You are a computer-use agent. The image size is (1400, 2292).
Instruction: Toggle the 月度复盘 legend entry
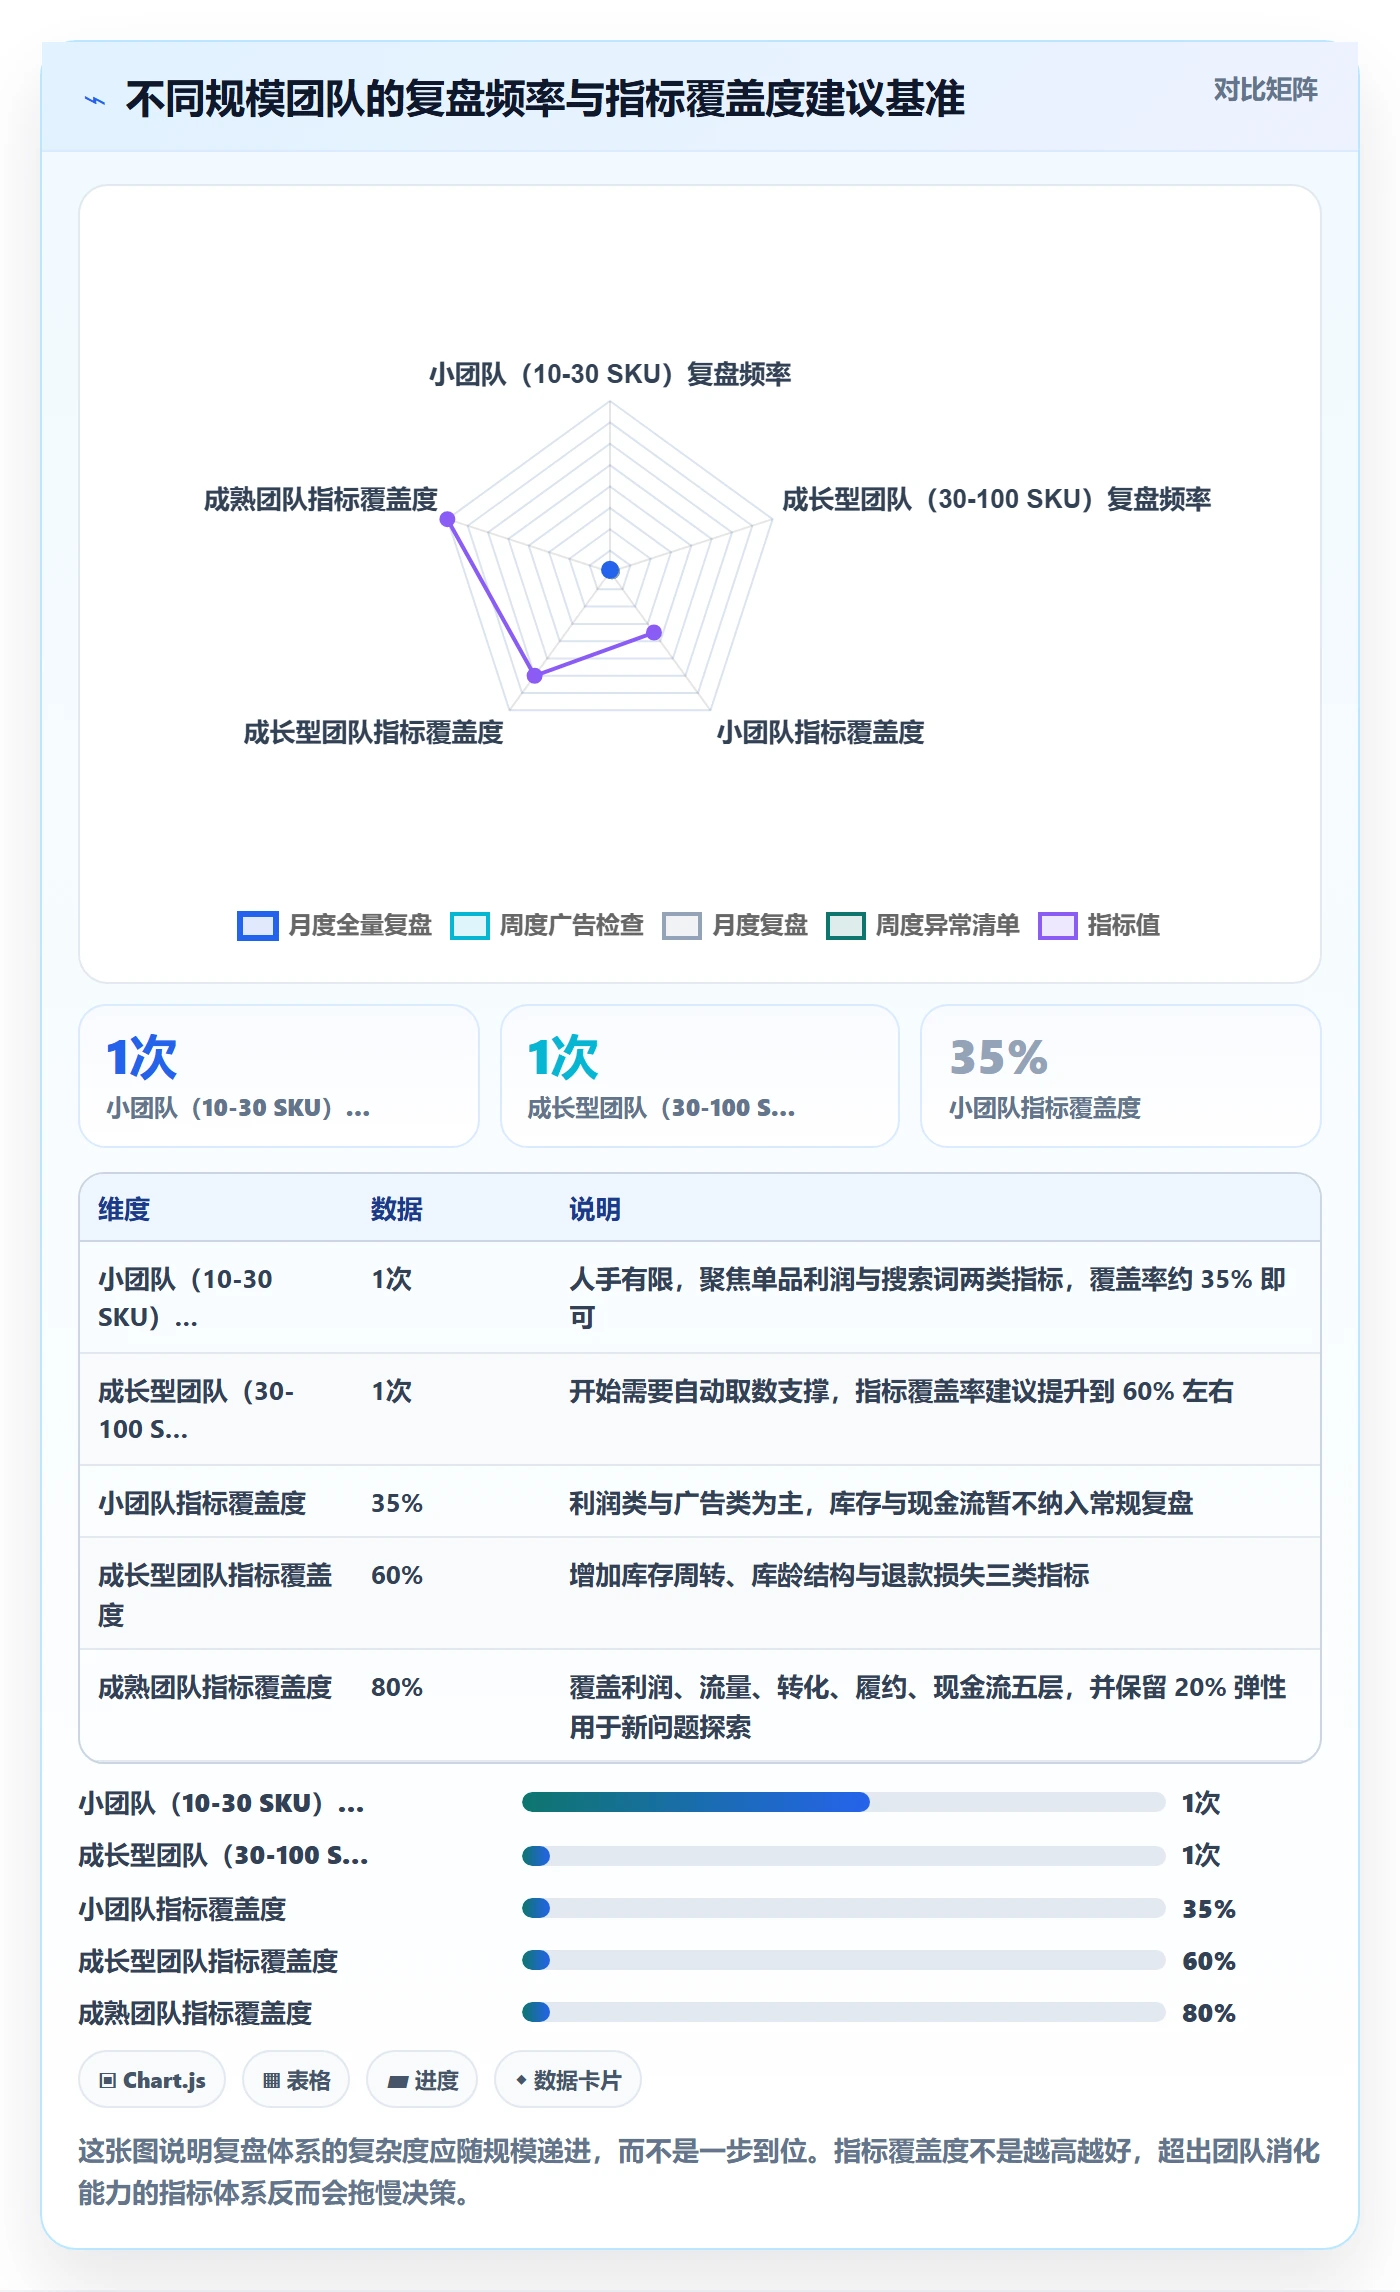[735, 925]
